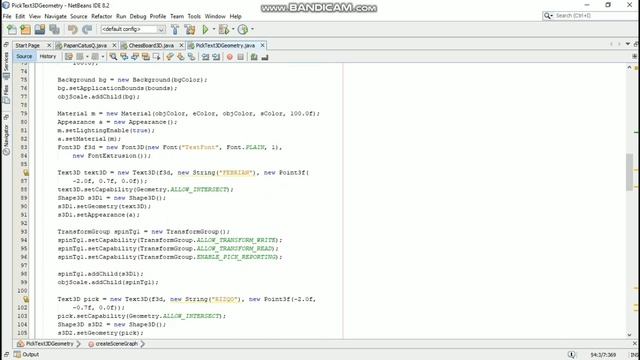Click the Search (Ctrl+I) field

point(590,16)
